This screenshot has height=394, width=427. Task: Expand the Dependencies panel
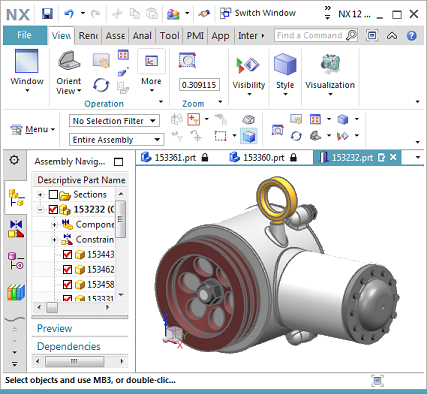tap(69, 346)
